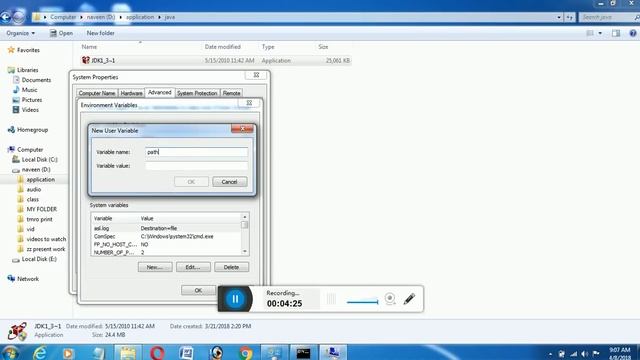This screenshot has height=360, width=640.
Task: Switch to System Protection tab
Action: (x=197, y=93)
